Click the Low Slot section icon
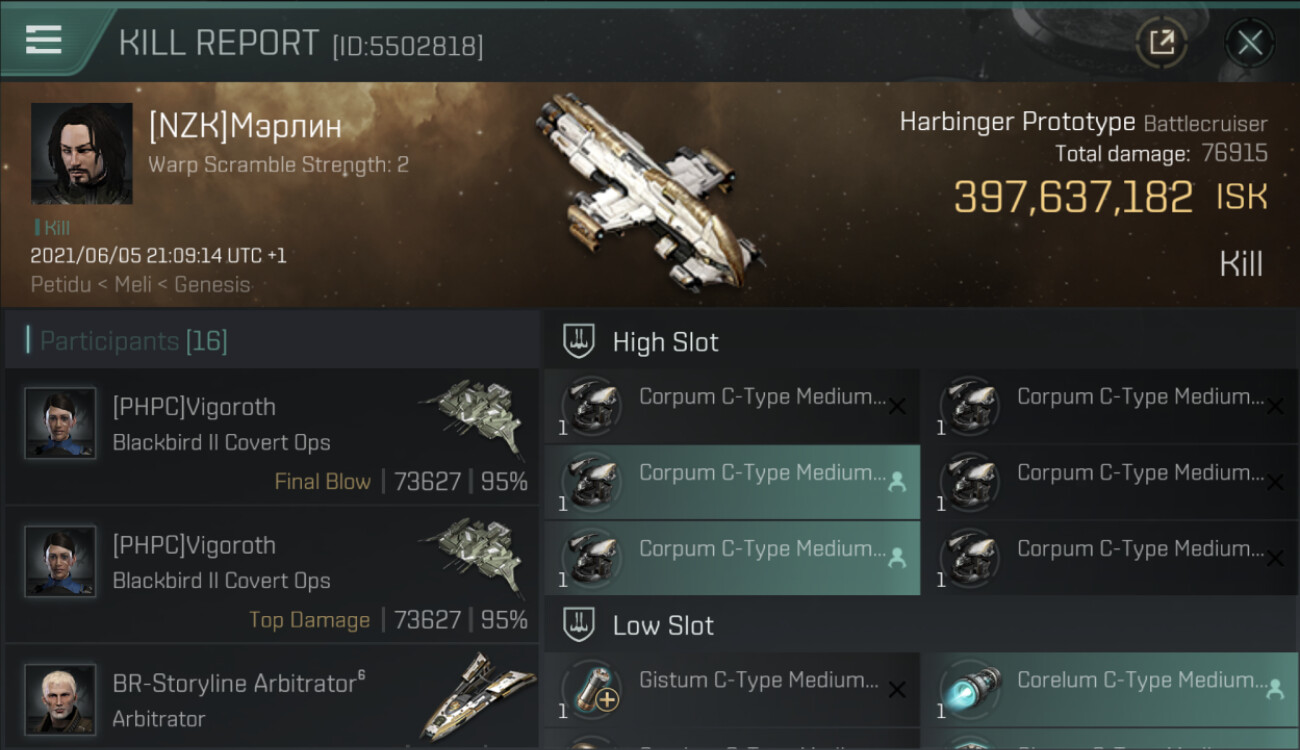Viewport: 1300px width, 750px height. (579, 625)
